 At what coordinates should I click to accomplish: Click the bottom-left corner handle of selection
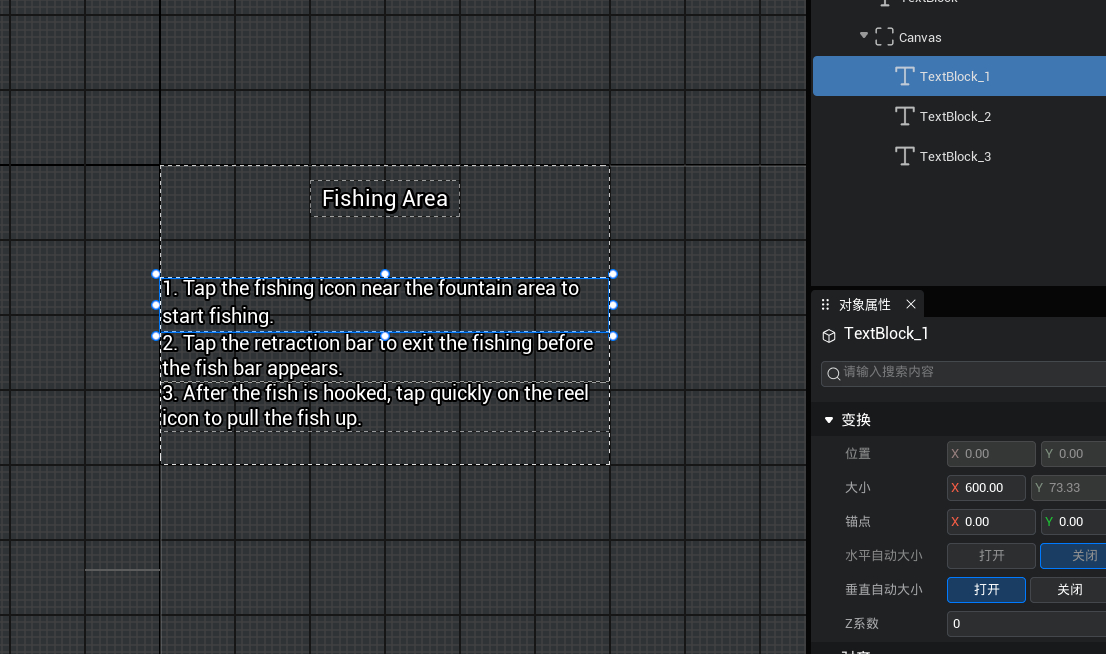pos(156,336)
